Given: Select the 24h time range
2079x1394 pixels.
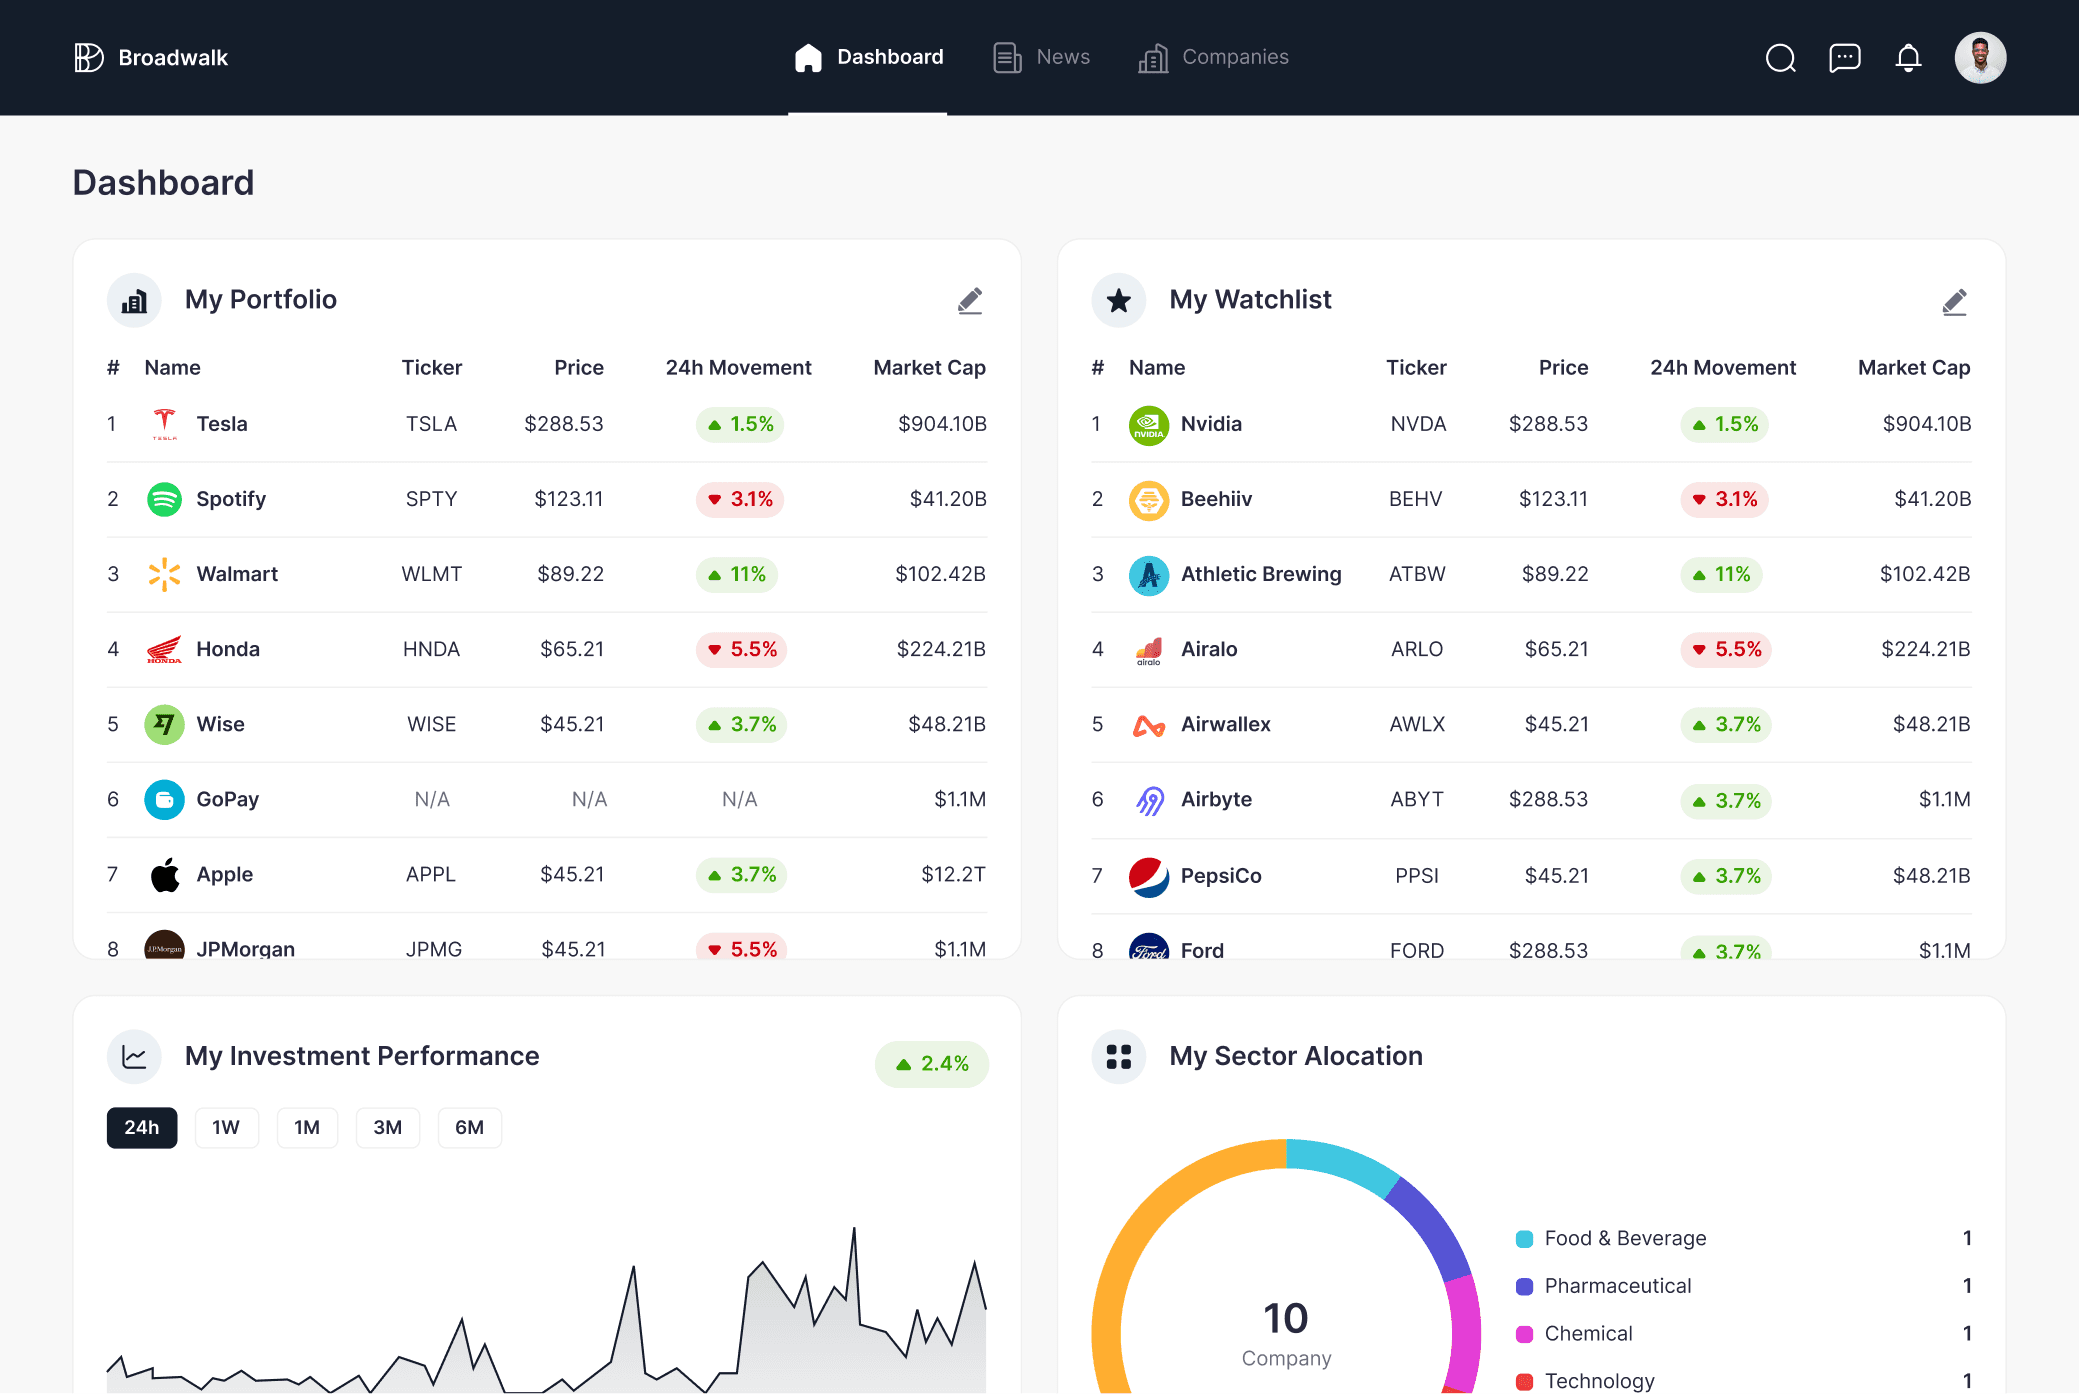Looking at the screenshot, I should tap(142, 1128).
